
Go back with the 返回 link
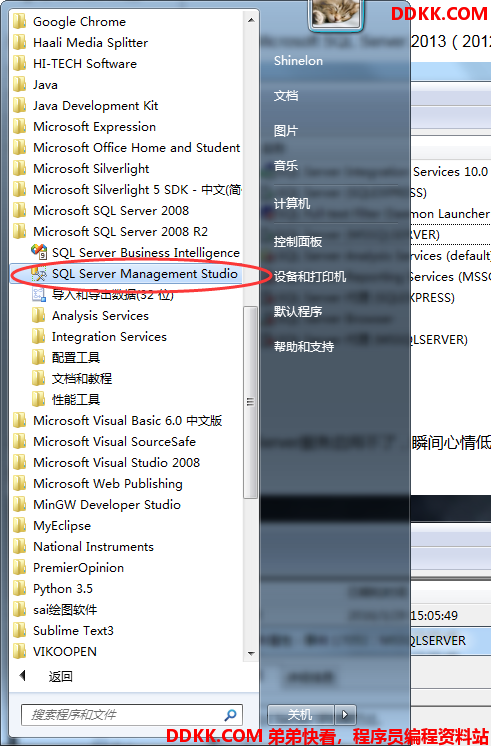[x=60, y=676]
